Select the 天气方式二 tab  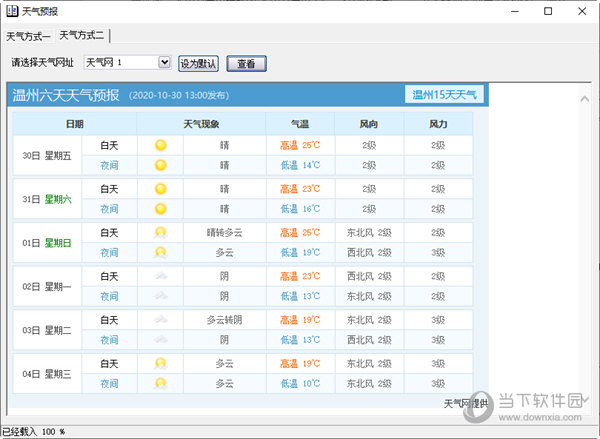coord(82,35)
